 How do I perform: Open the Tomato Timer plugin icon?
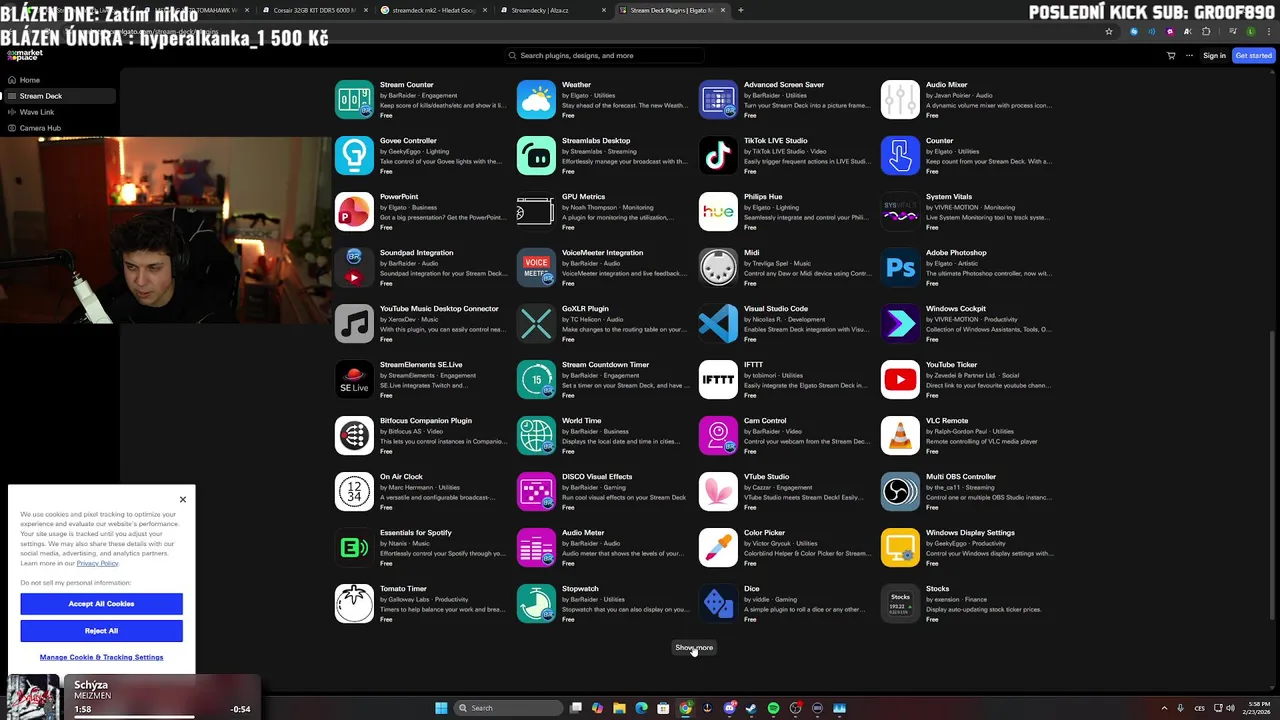click(x=354, y=603)
